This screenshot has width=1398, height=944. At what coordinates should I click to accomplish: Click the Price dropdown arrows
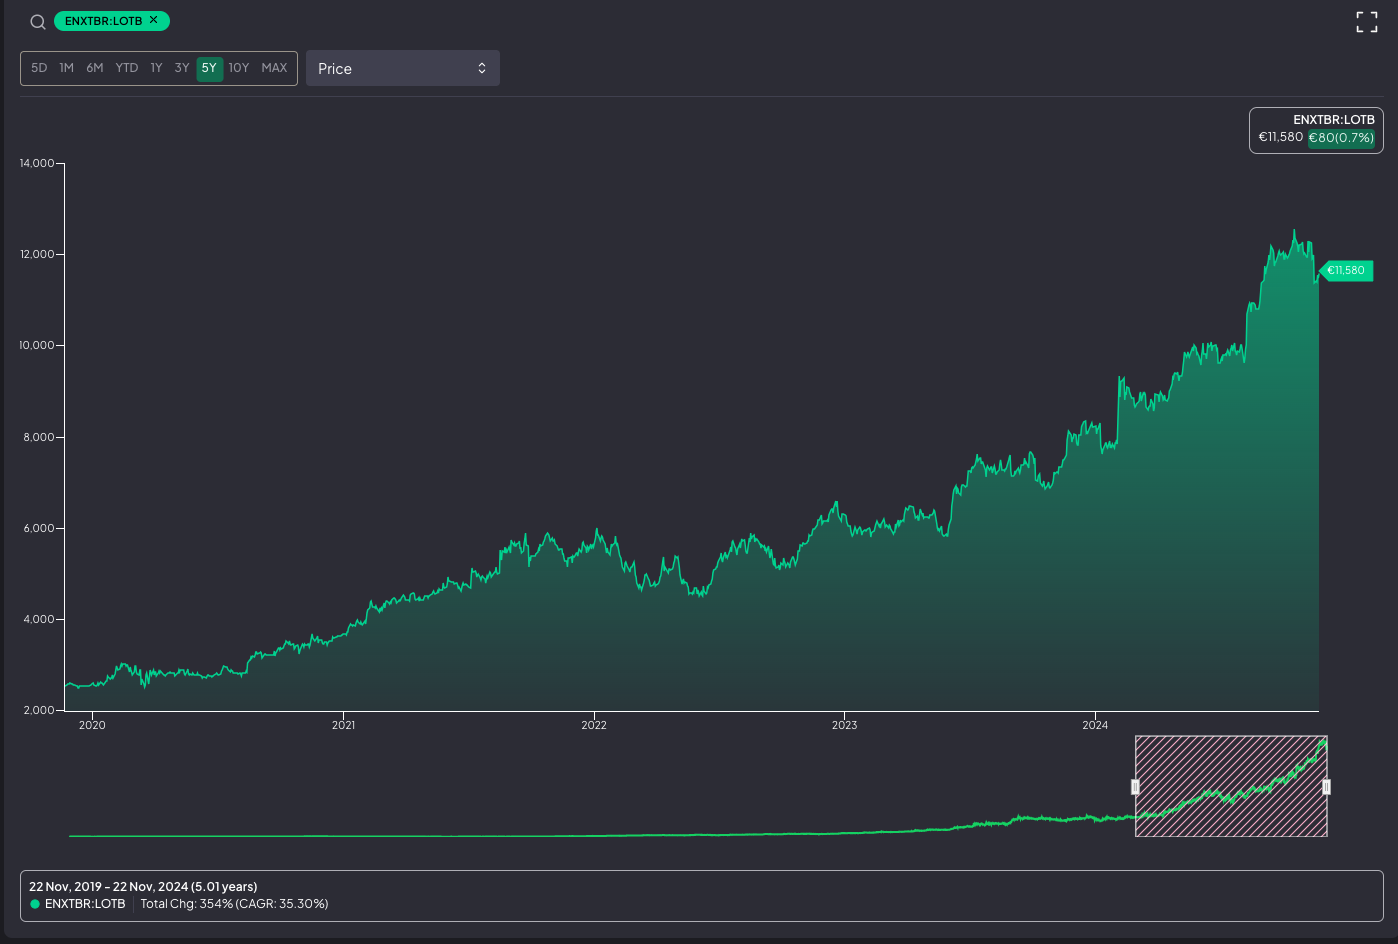coord(482,68)
